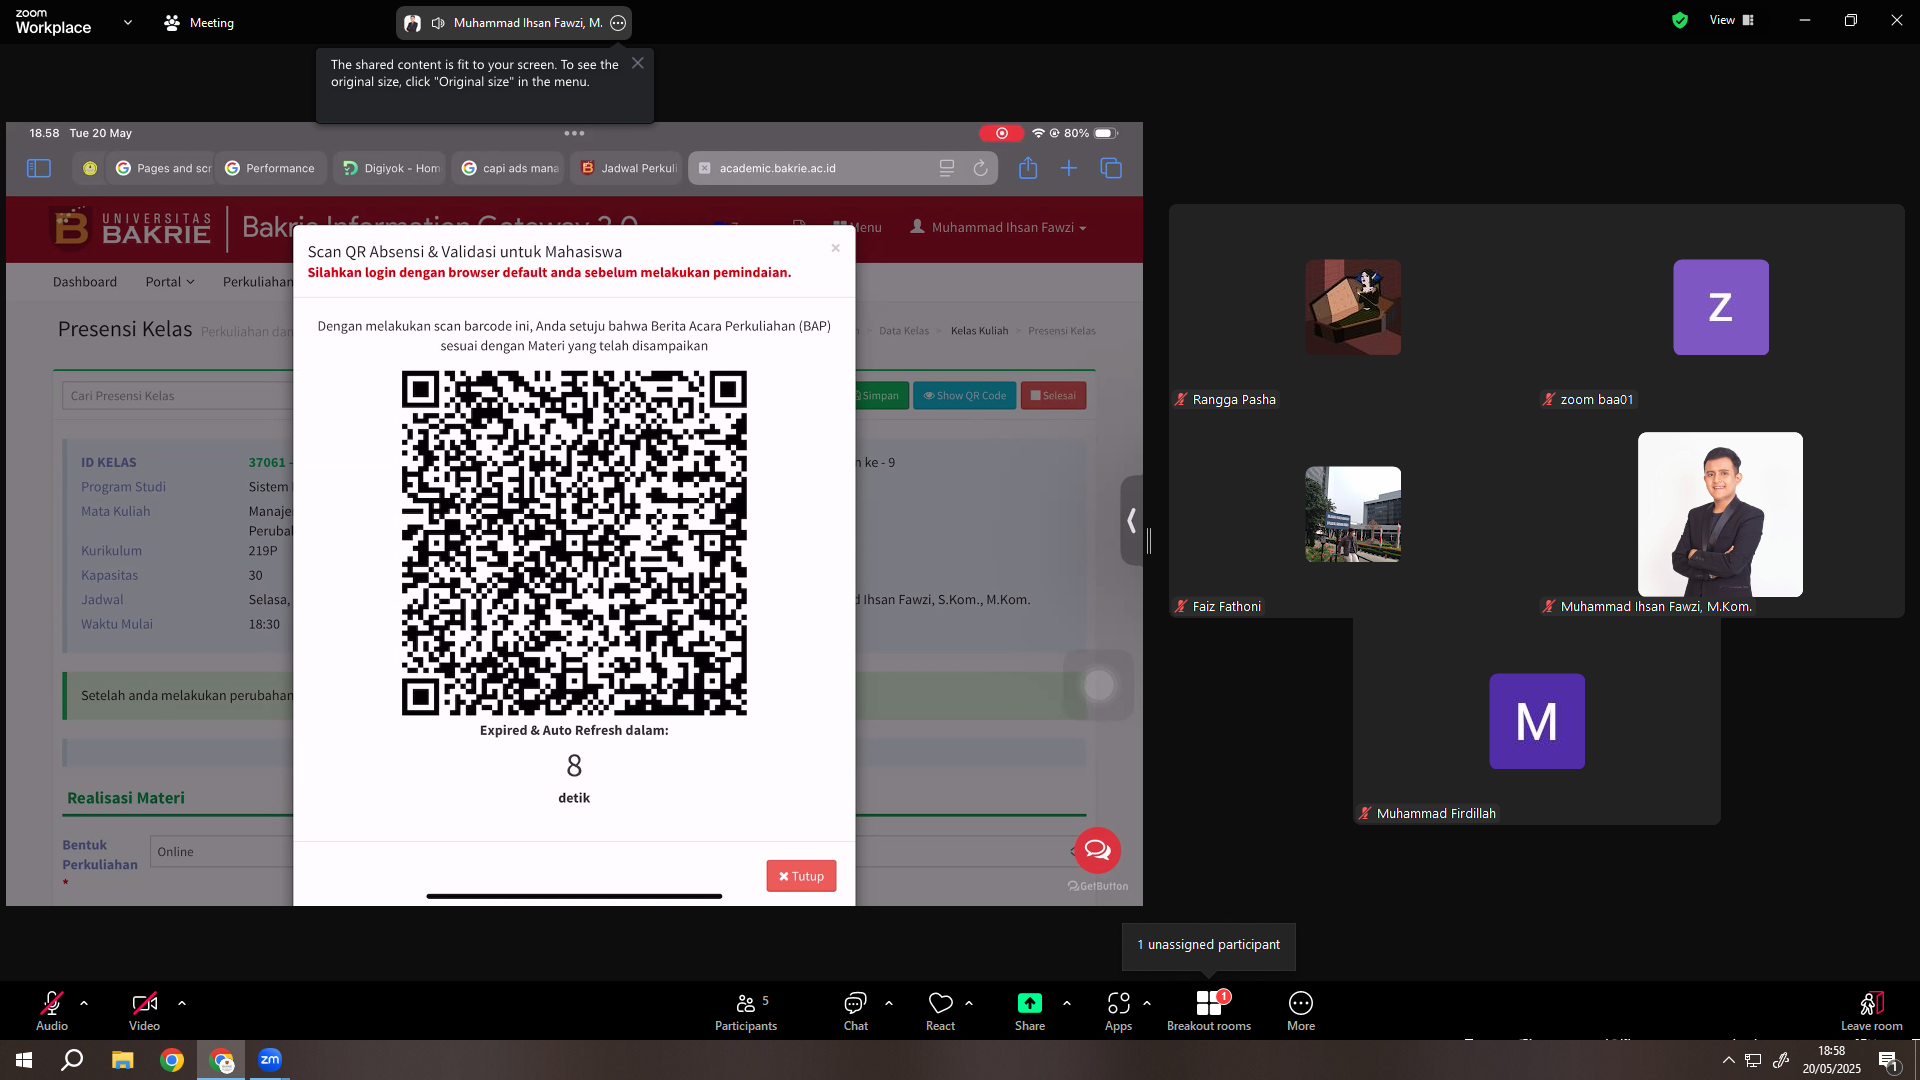Expand the Portal menu
This screenshot has width=1920, height=1080.
pos(170,282)
